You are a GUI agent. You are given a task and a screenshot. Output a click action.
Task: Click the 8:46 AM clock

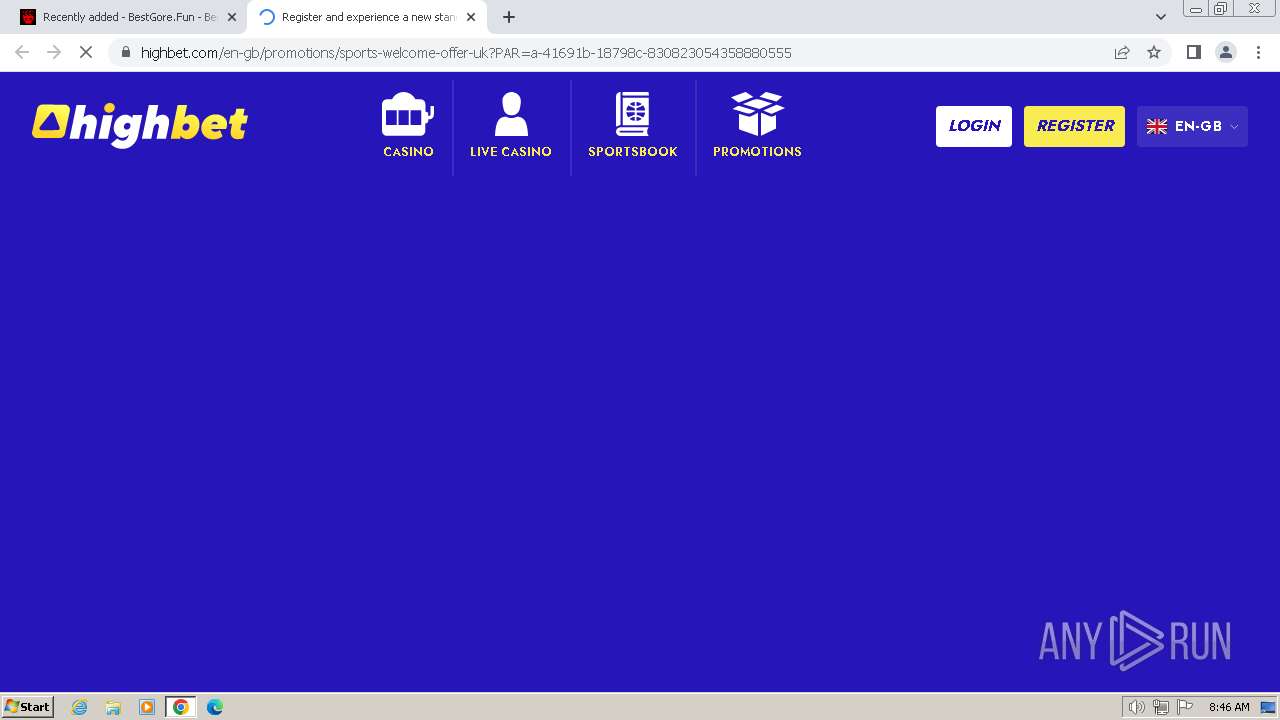[1229, 707]
